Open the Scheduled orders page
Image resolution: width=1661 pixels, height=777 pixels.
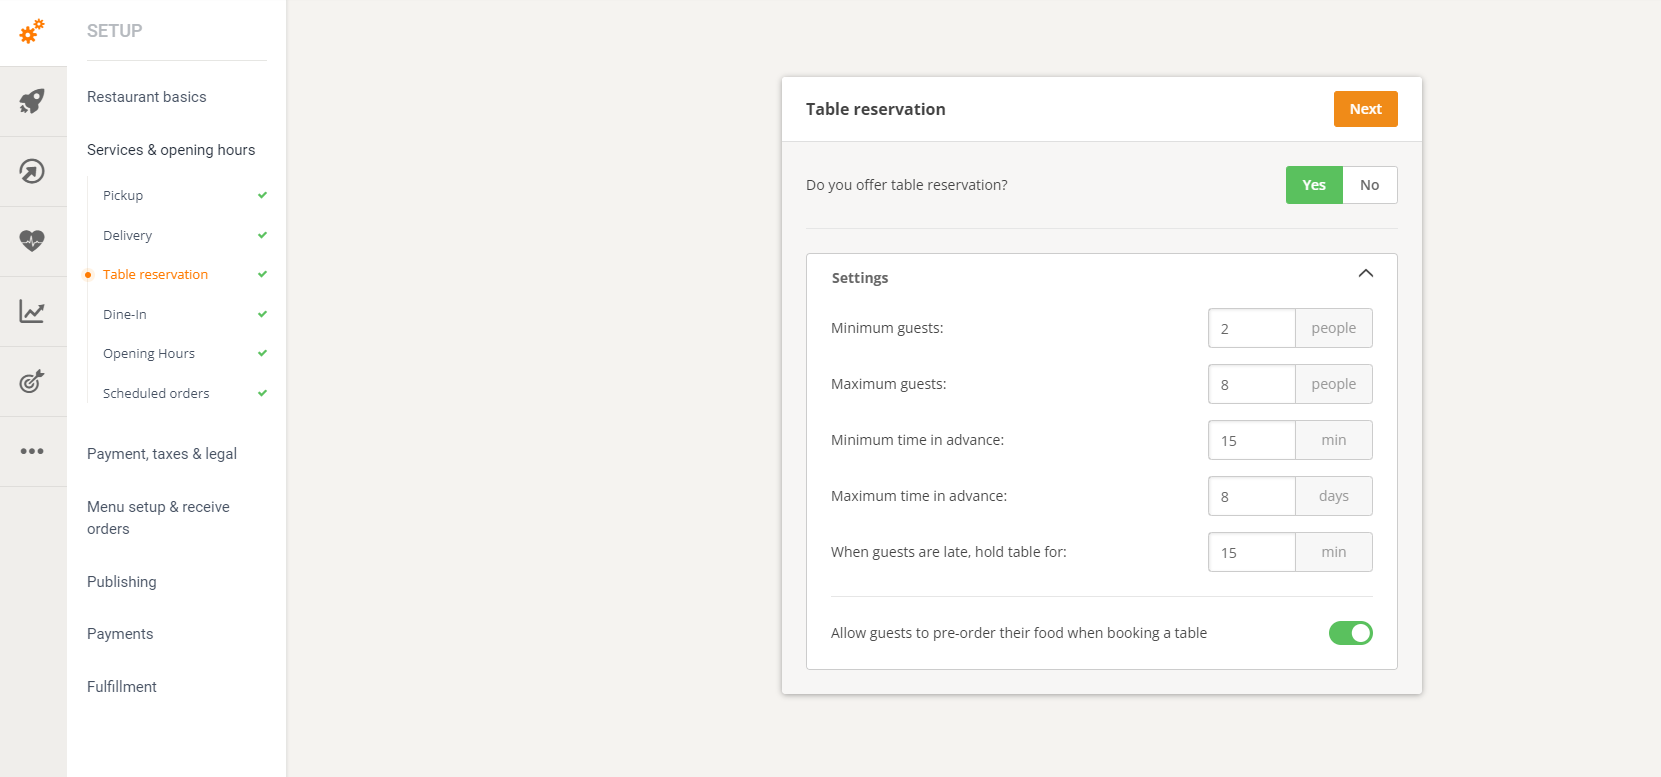(156, 393)
